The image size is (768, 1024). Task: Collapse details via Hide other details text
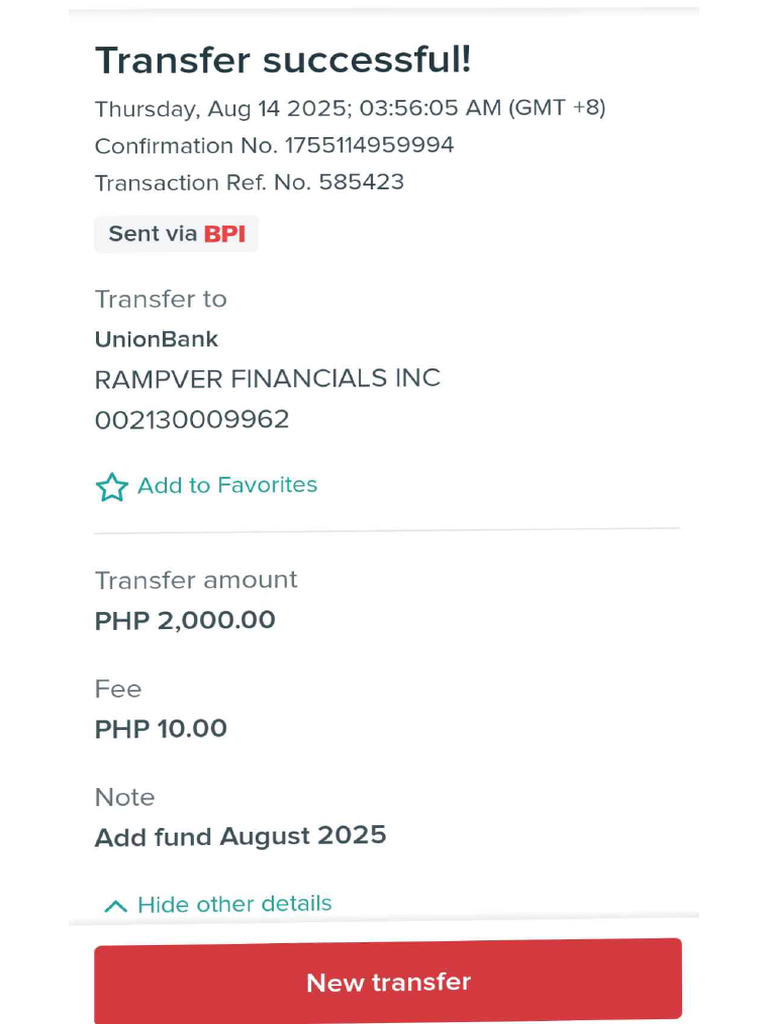pyautogui.click(x=234, y=904)
